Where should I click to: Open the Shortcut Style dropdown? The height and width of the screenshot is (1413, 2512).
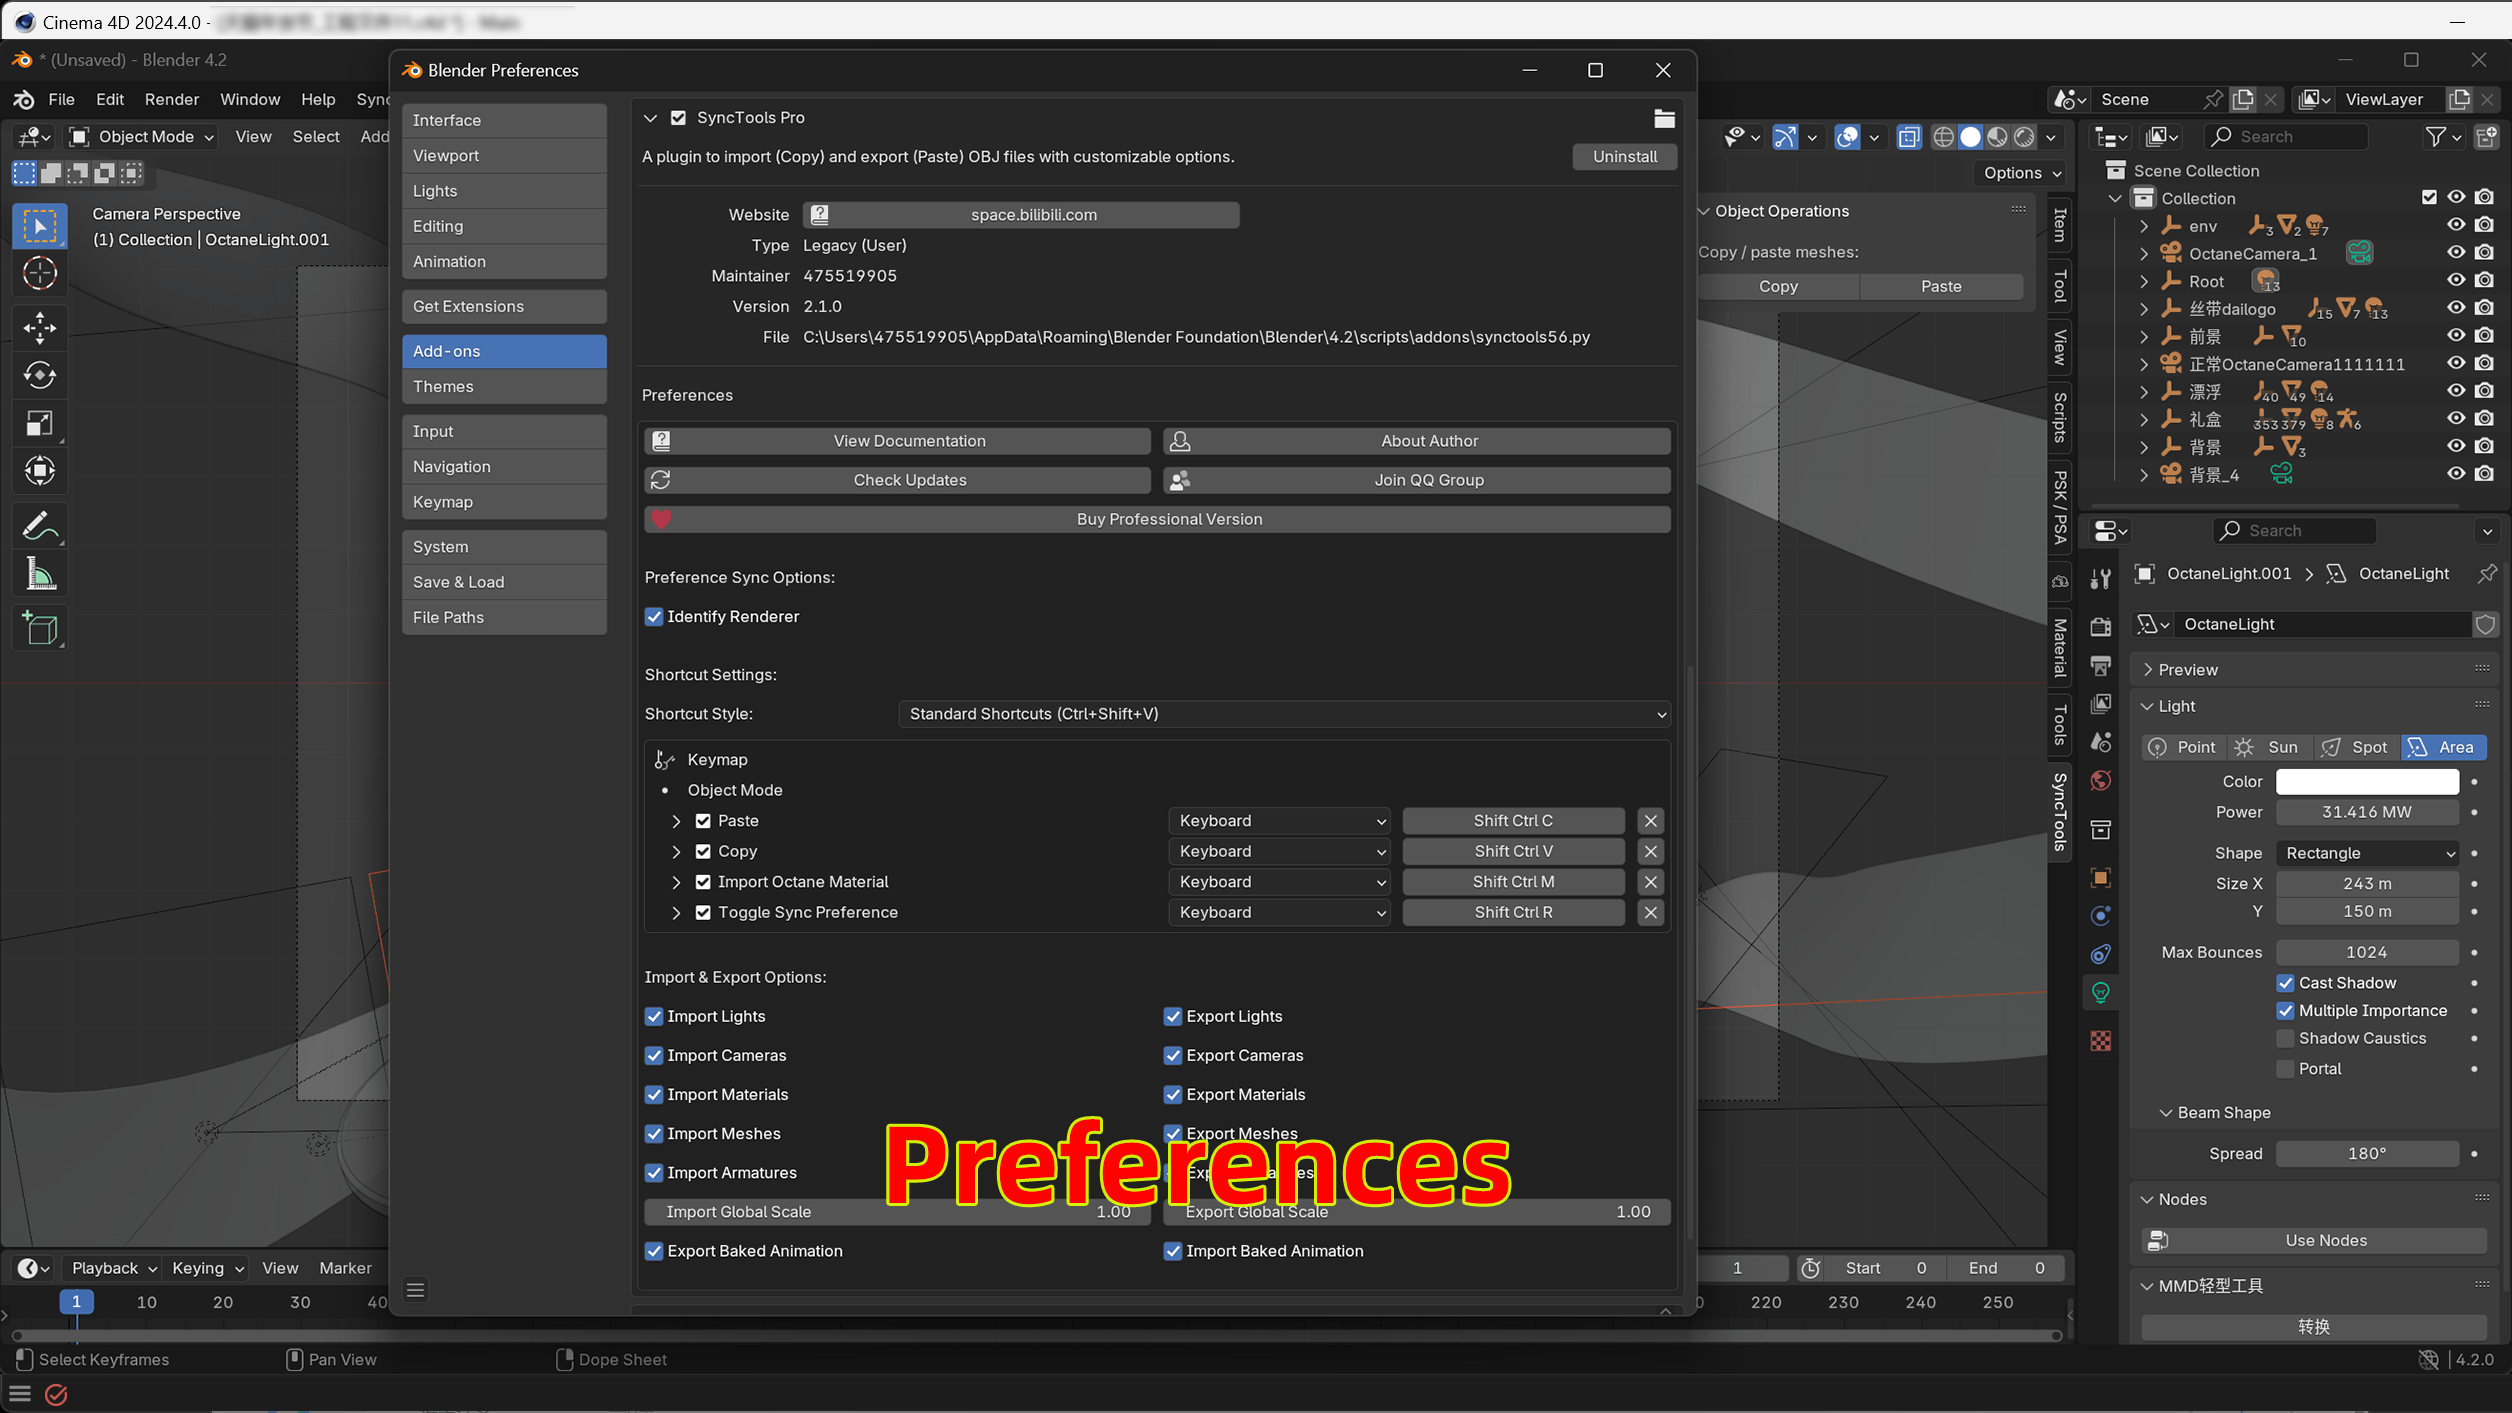click(1285, 714)
